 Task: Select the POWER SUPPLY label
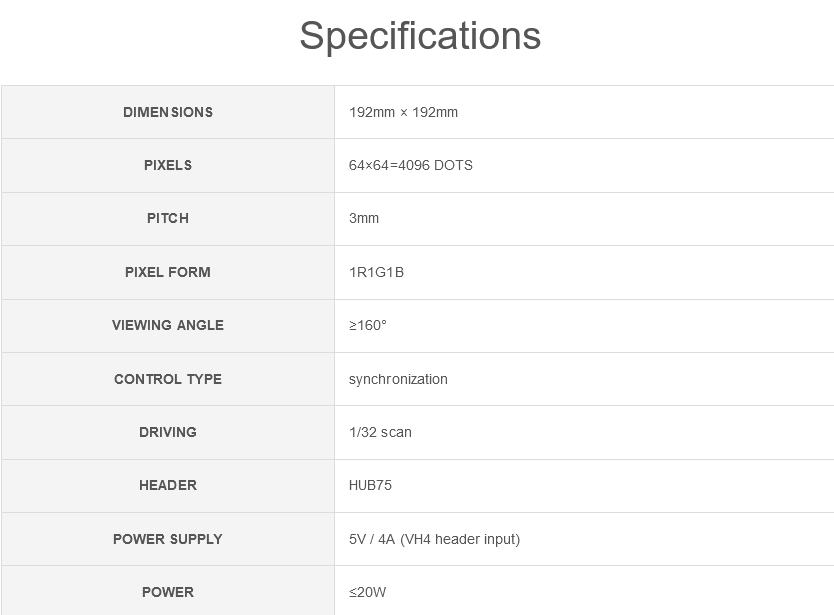(168, 539)
